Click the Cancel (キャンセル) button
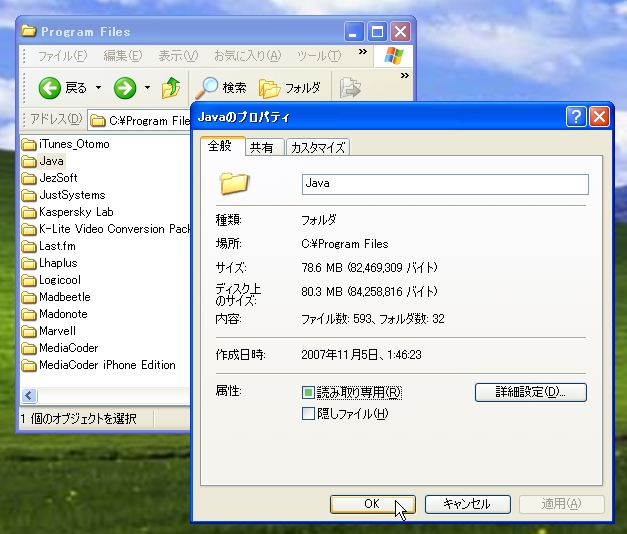Viewport: 627px width, 534px height. pyautogui.click(x=467, y=504)
